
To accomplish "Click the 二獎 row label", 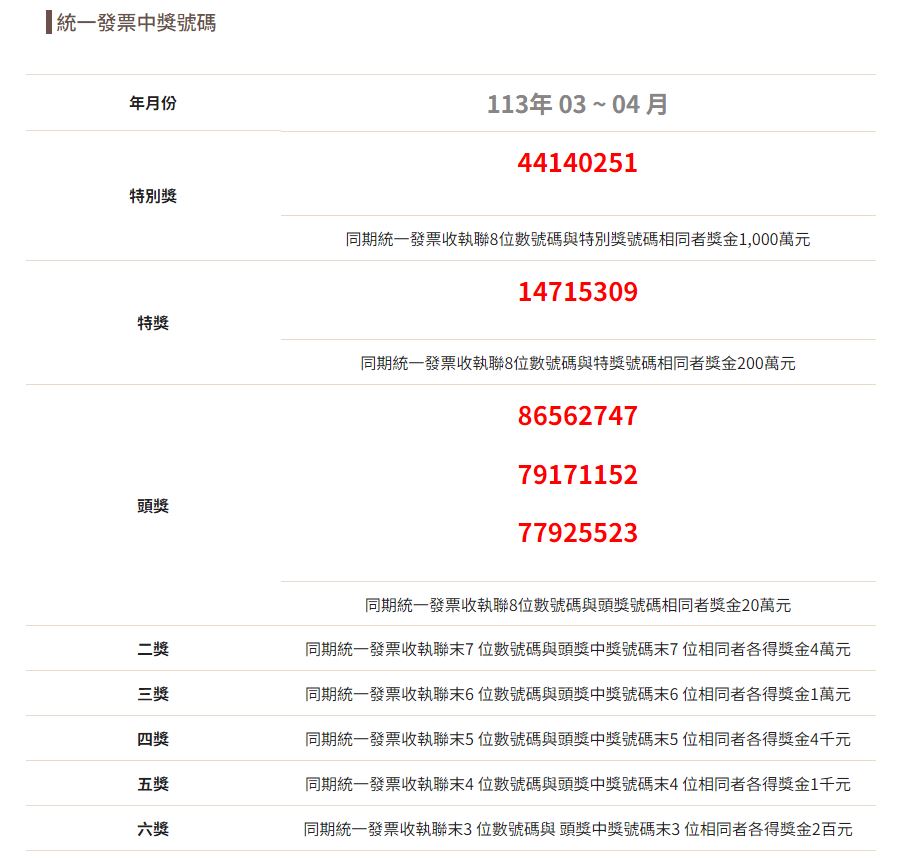I will tap(153, 649).
